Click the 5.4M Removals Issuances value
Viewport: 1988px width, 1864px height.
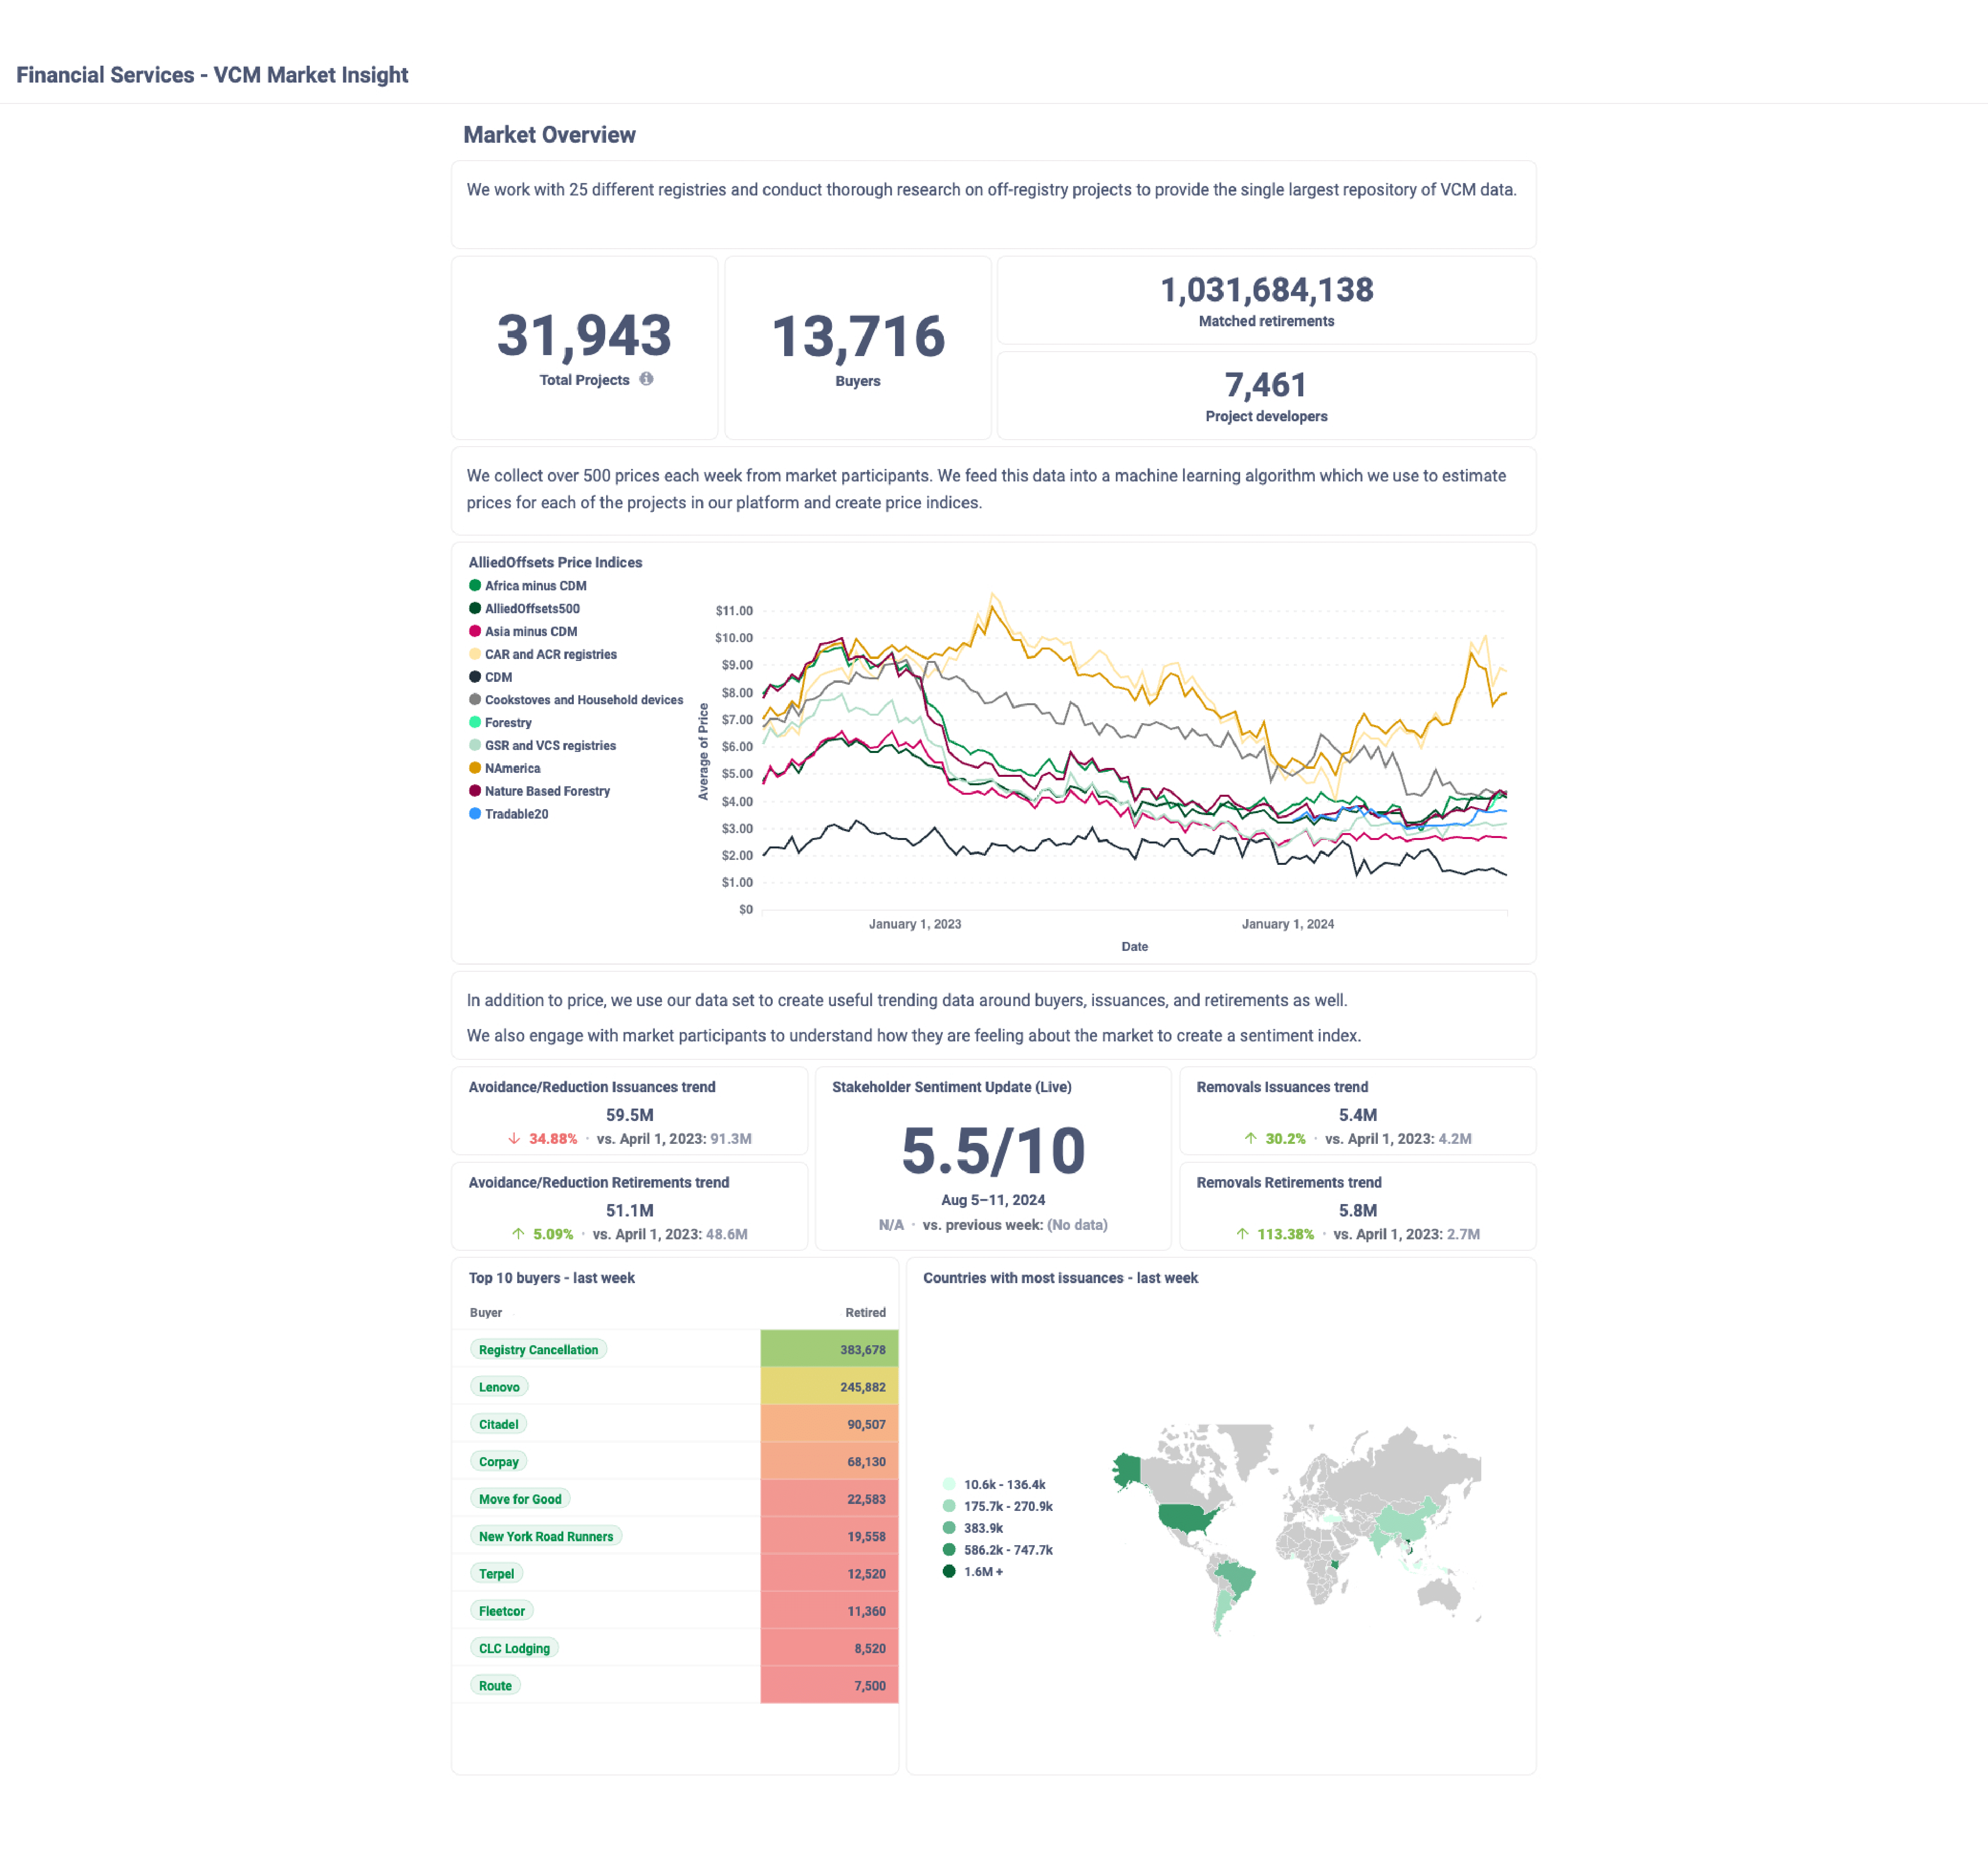point(1358,1115)
